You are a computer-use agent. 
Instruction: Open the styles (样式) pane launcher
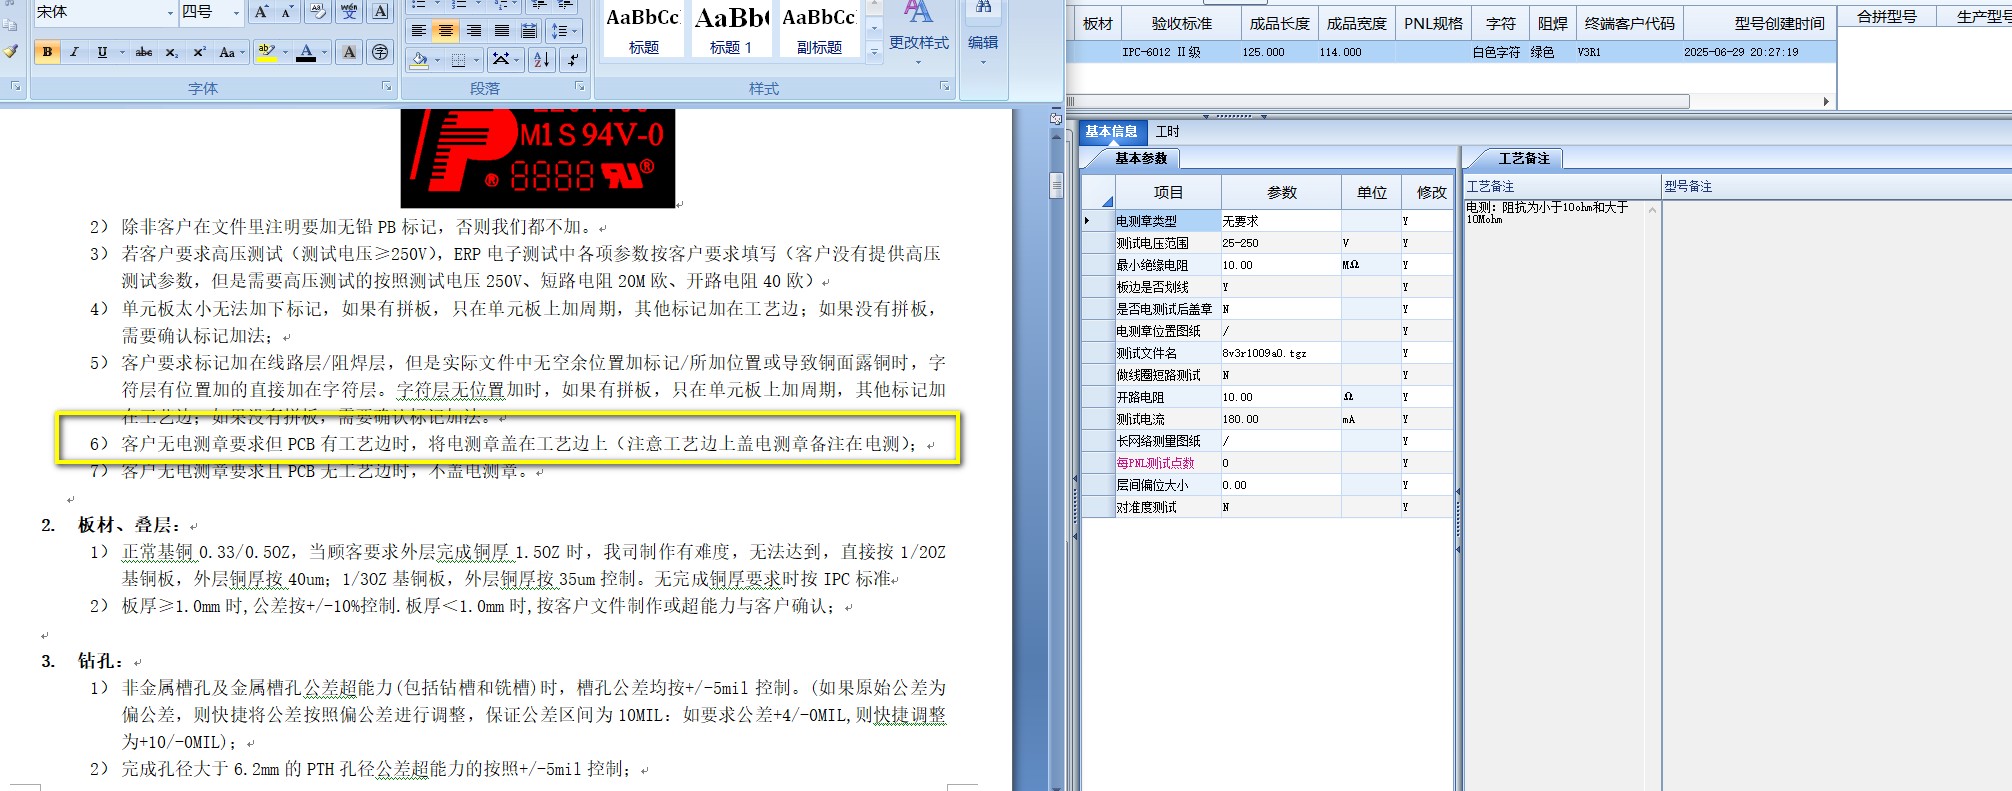pyautogui.click(x=944, y=87)
